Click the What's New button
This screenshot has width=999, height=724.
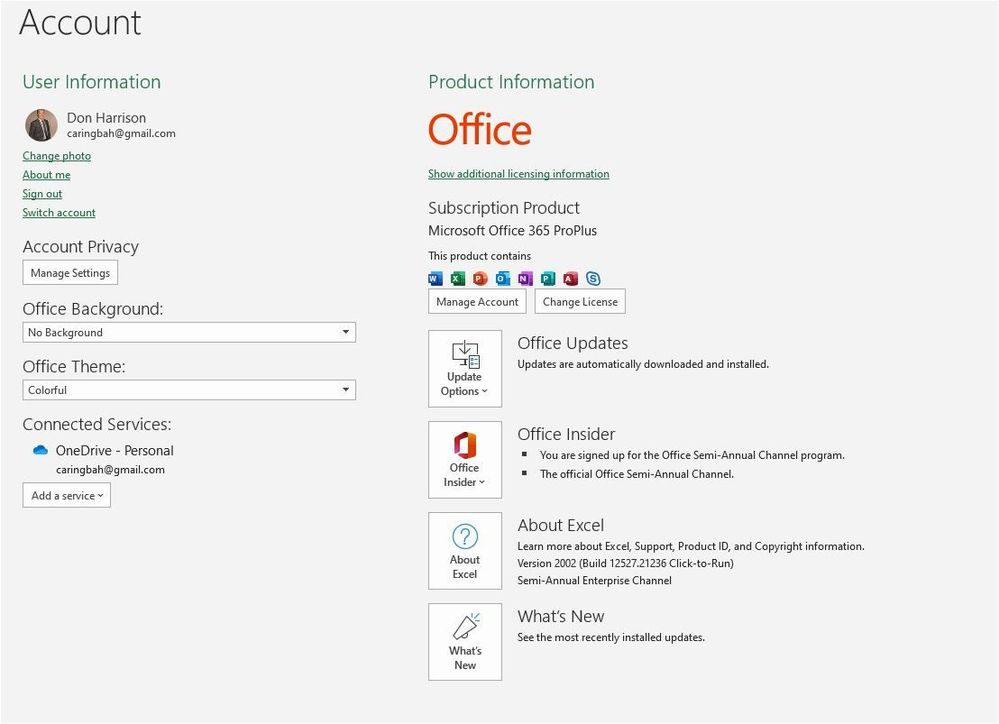(x=465, y=642)
